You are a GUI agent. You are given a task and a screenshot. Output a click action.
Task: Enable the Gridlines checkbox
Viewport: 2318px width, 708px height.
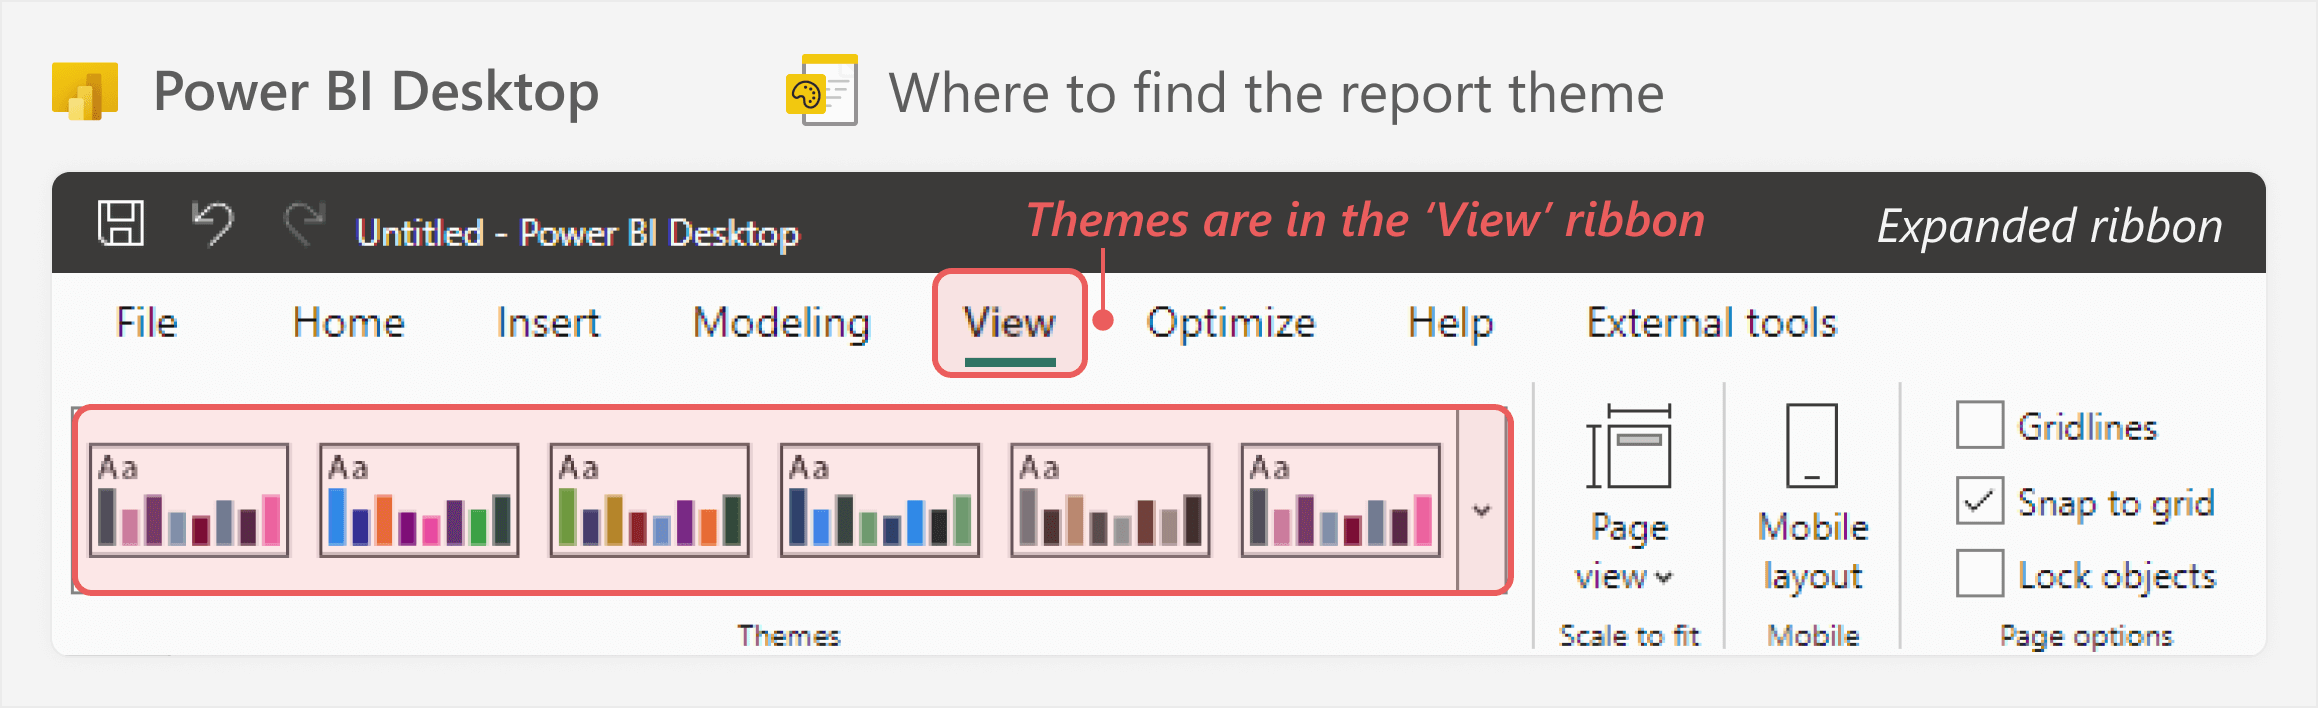1979,425
